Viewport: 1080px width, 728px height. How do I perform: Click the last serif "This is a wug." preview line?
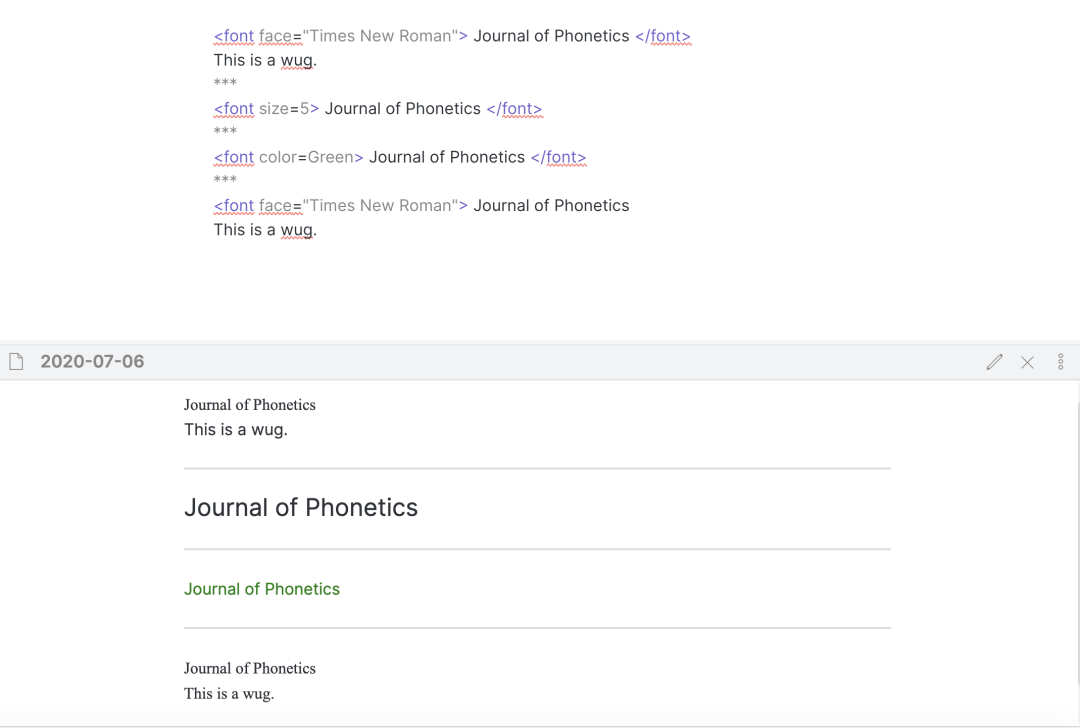tap(229, 693)
